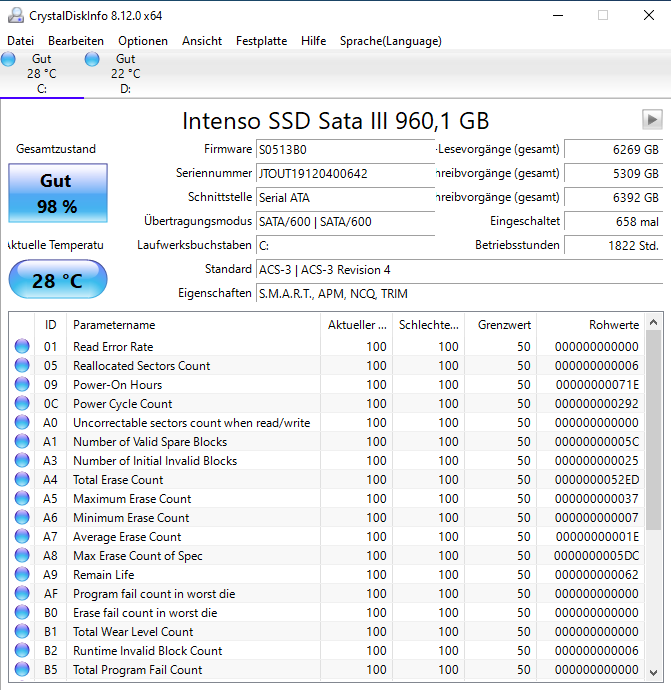Click the Standard field ACS-3 Revision 4

(x=459, y=269)
